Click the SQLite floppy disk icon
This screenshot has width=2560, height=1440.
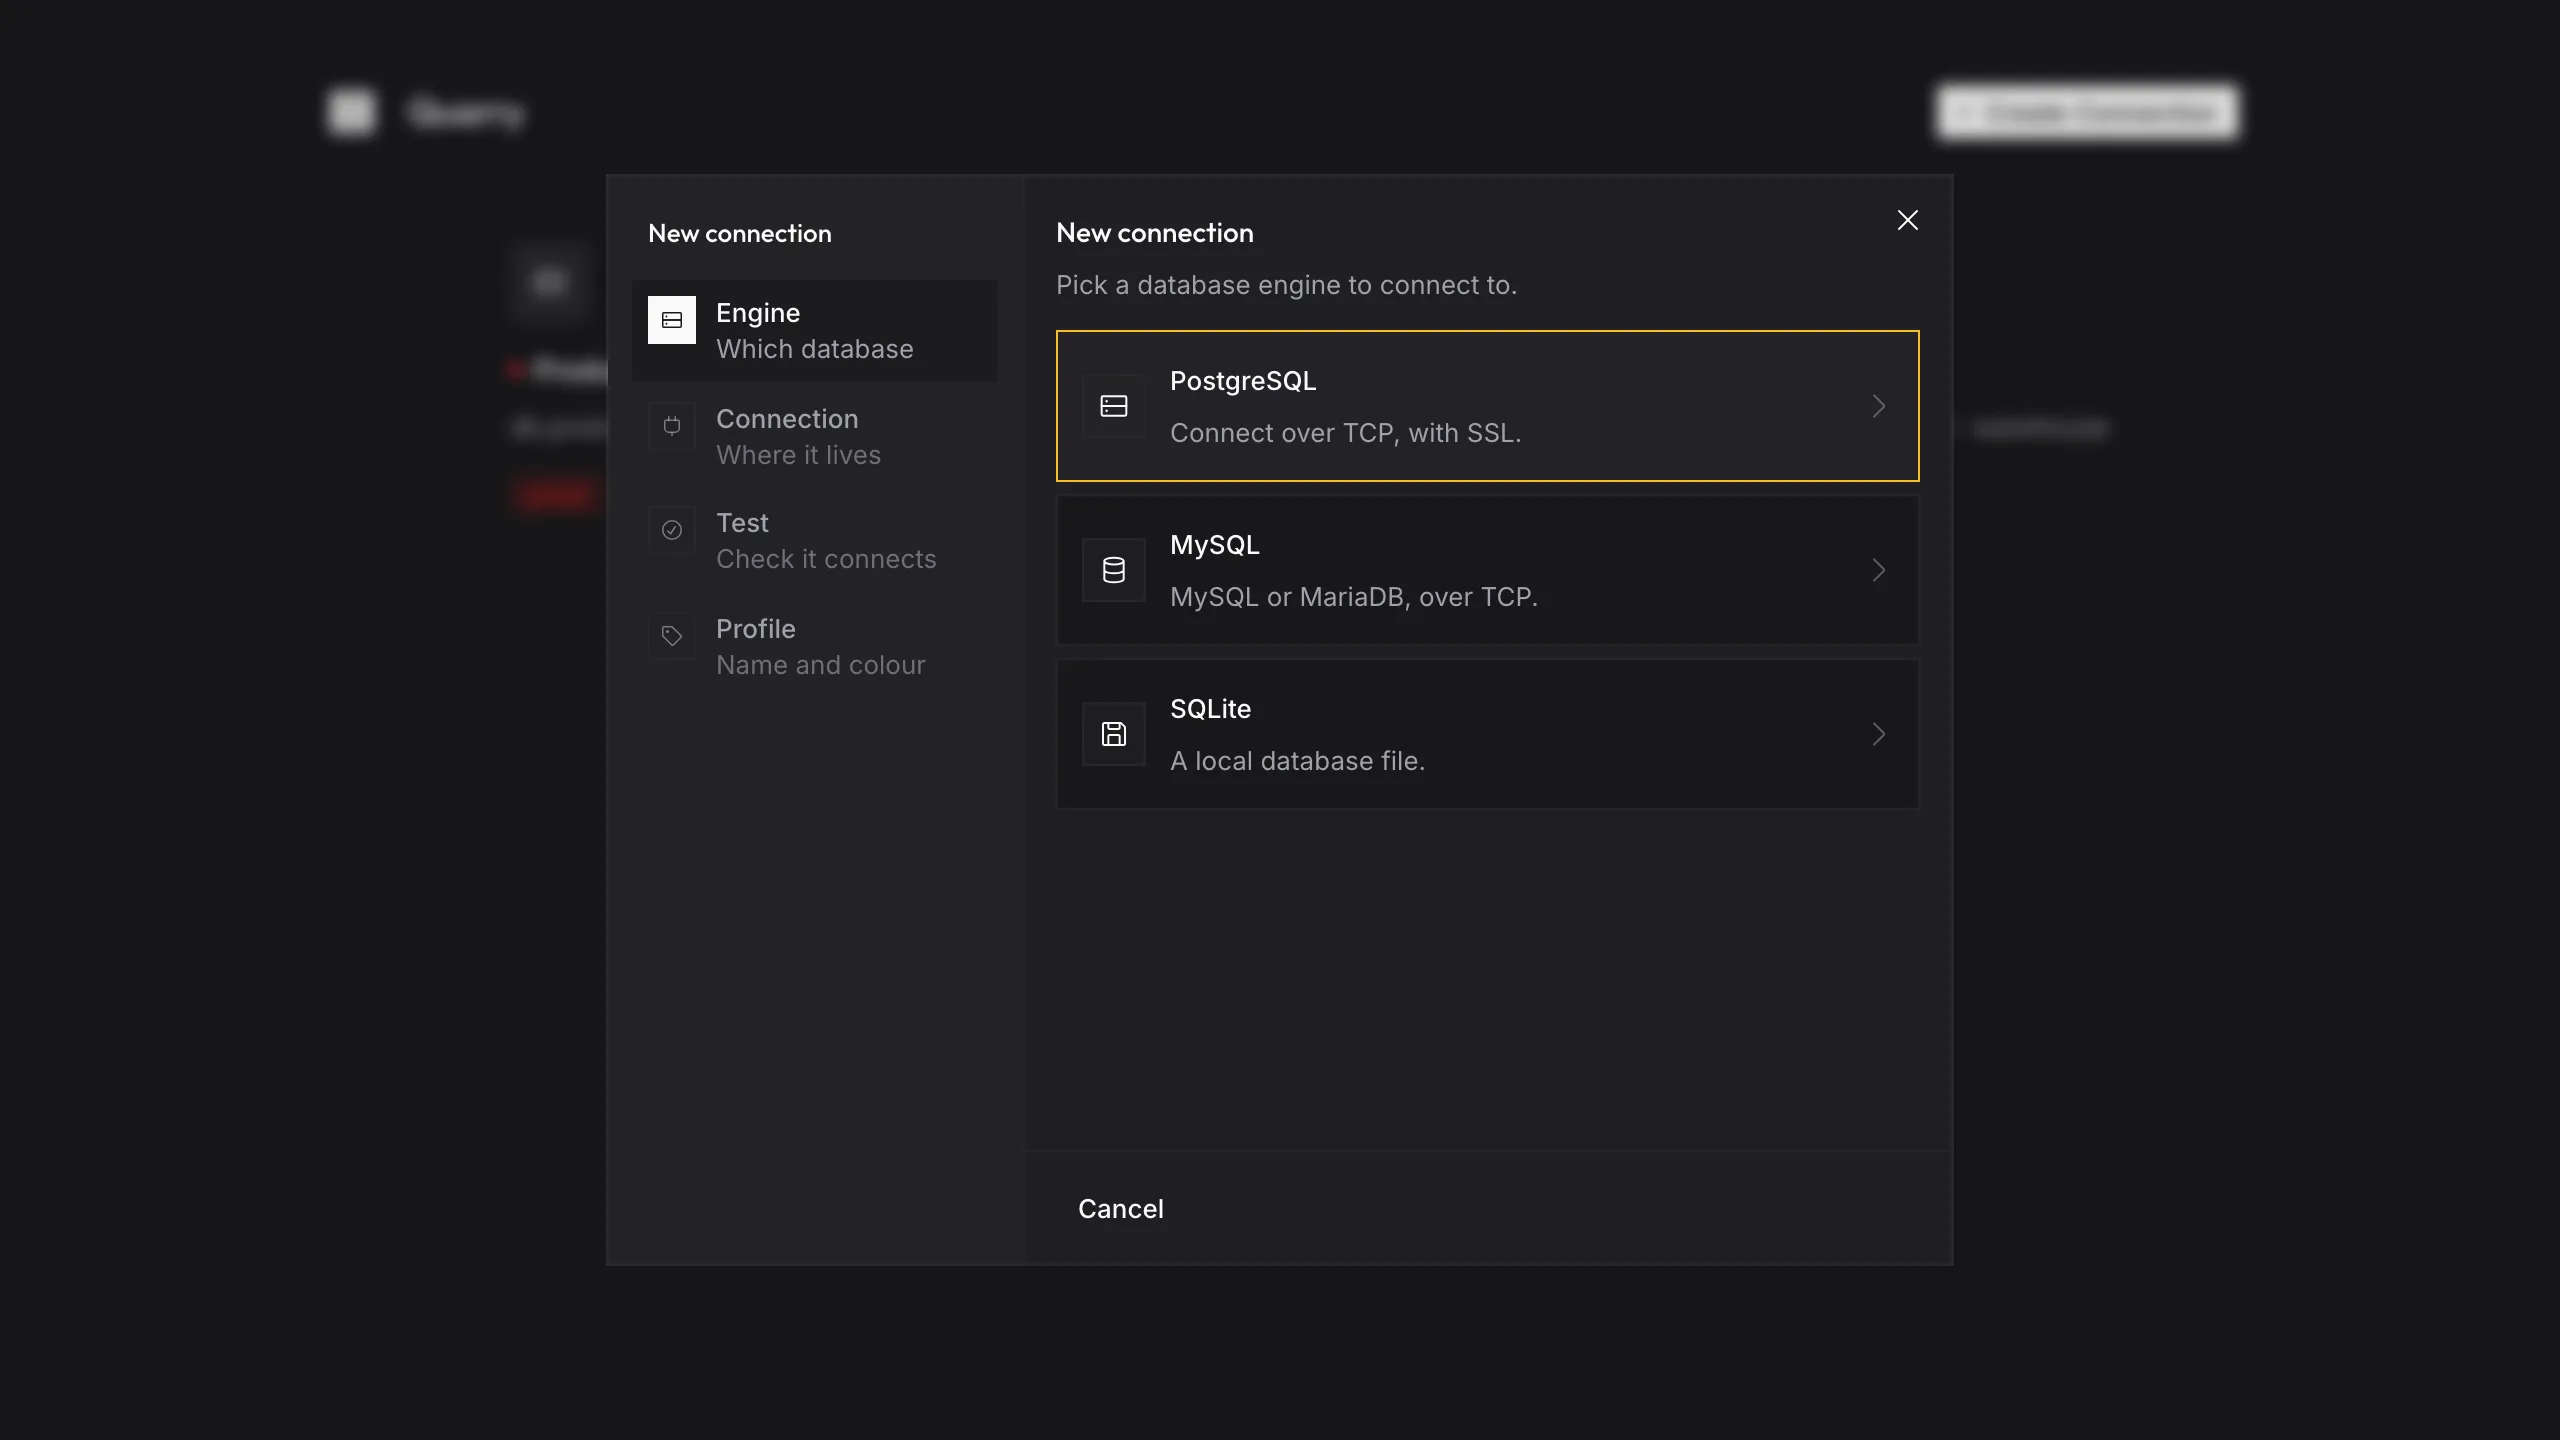(1114, 734)
